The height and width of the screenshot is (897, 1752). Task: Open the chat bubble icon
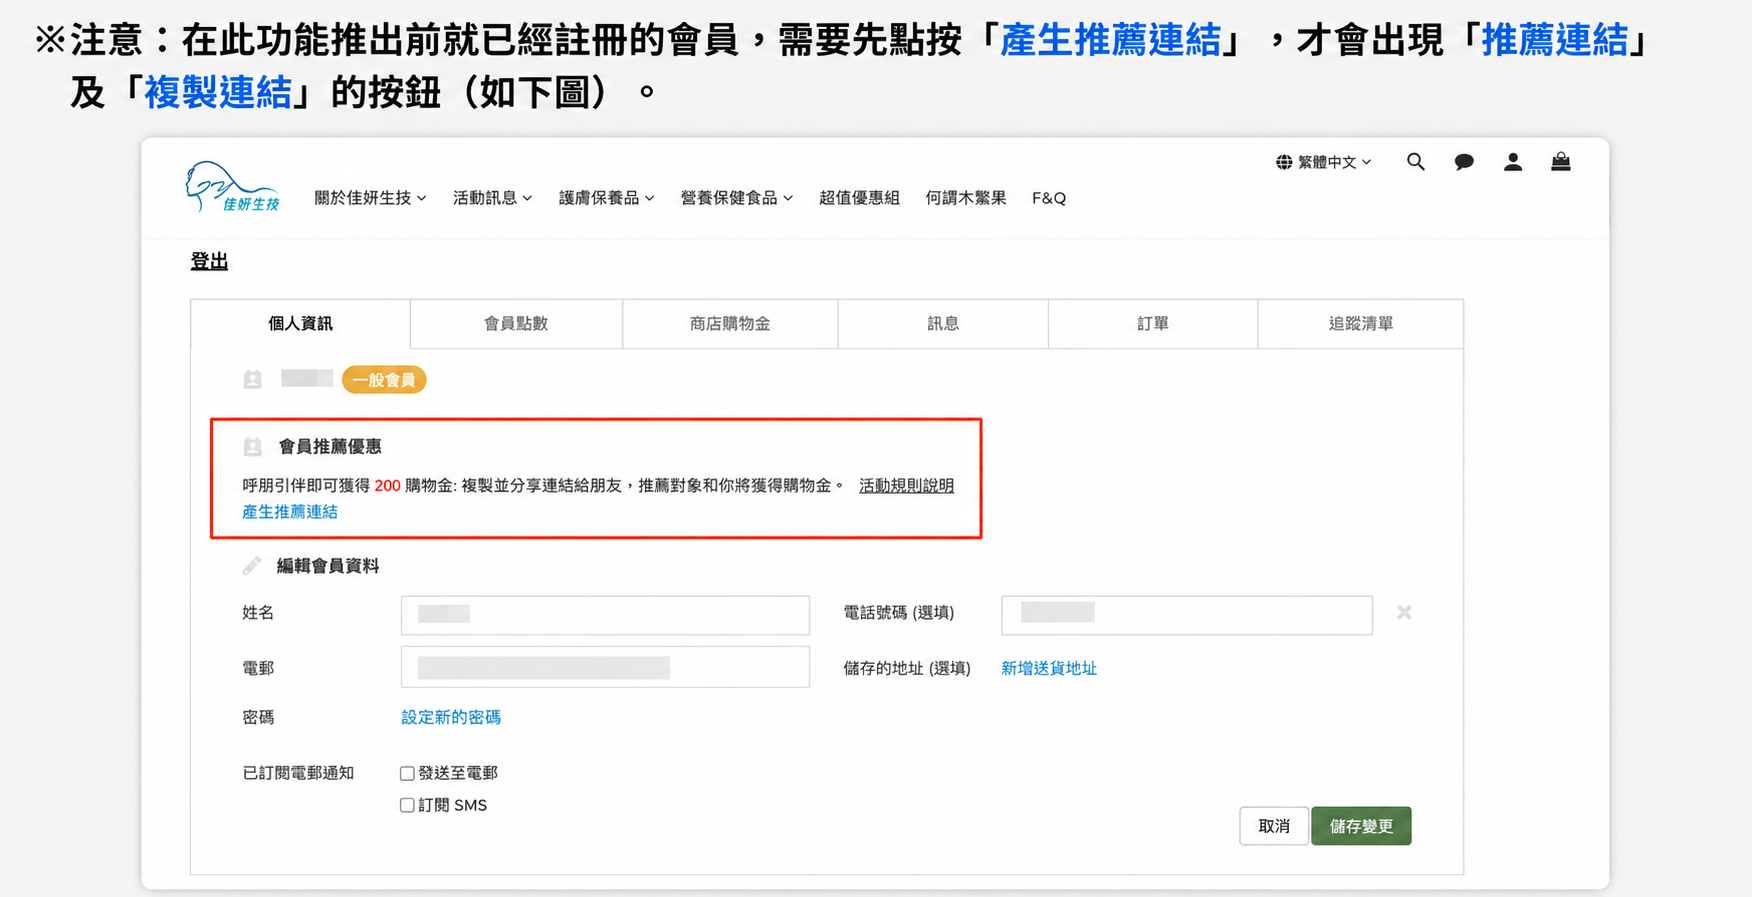click(x=1464, y=162)
